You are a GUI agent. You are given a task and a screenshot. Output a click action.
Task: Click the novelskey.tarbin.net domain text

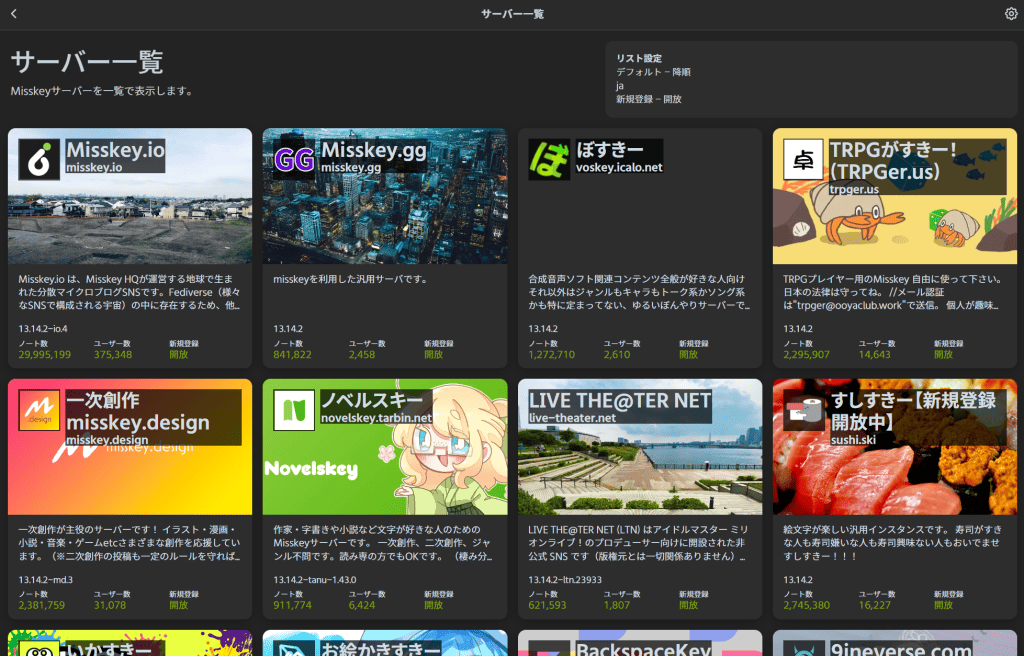(376, 418)
